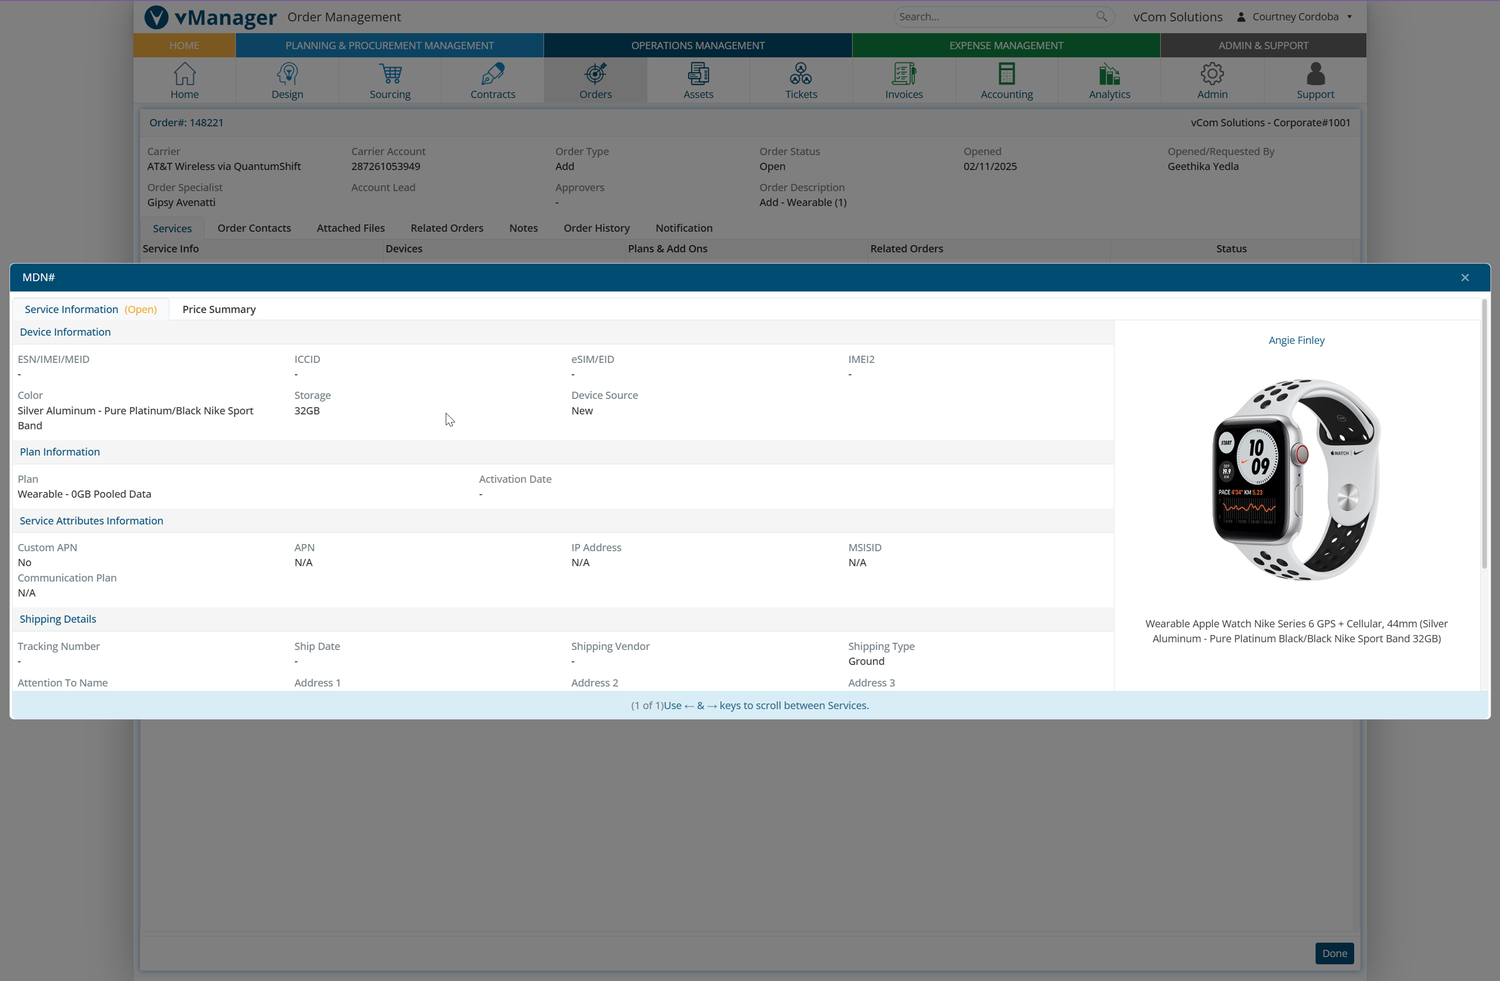Open the Orders target icon

tap(595, 74)
